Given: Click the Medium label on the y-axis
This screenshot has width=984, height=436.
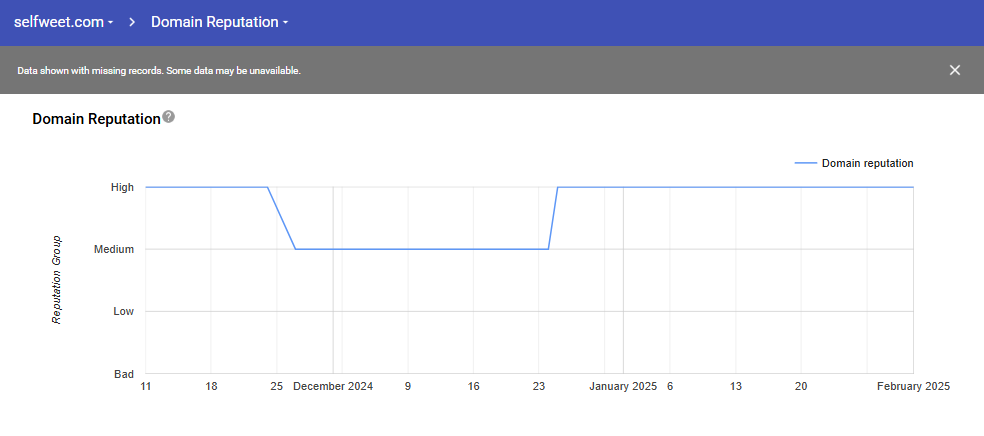Looking at the screenshot, I should [x=114, y=249].
